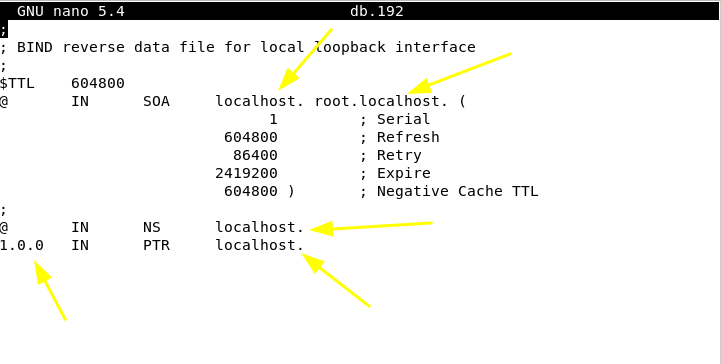Click the $TTL directive
Image resolution: width=721 pixels, height=364 pixels.
coord(17,83)
